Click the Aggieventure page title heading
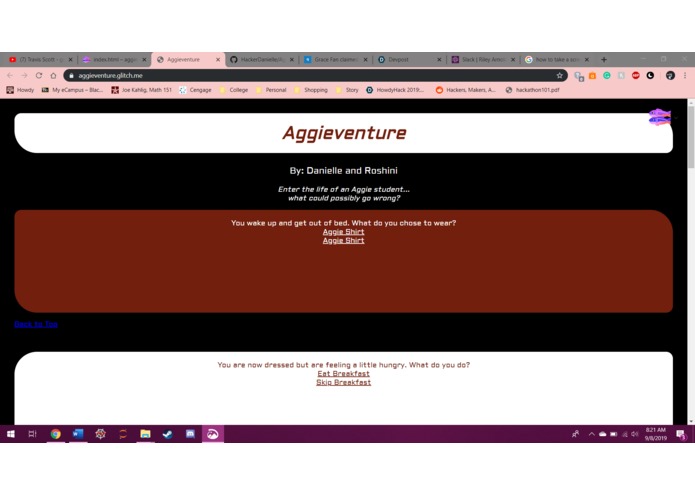695x494 pixels. [344, 133]
